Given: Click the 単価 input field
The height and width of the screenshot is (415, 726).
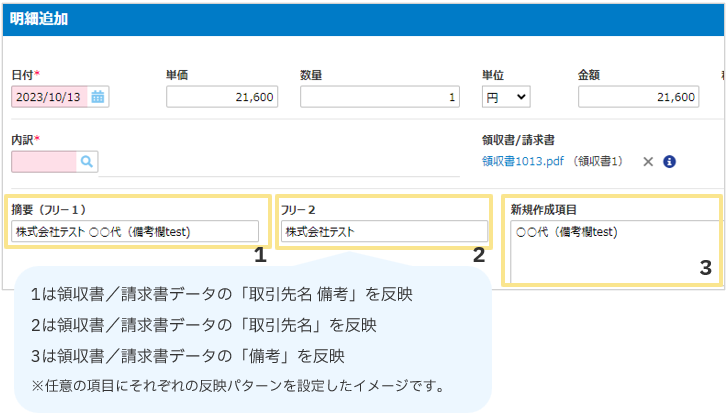Looking at the screenshot, I should (222, 97).
